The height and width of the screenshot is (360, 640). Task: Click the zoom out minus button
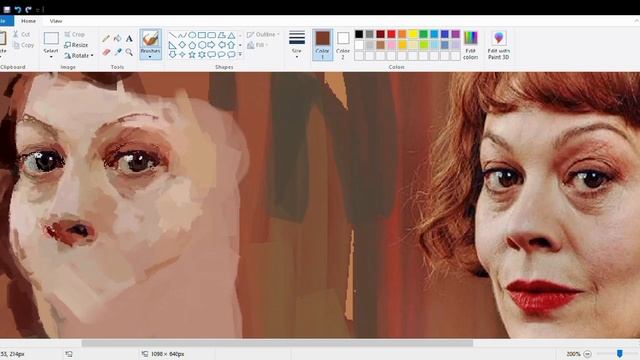(x=587, y=354)
